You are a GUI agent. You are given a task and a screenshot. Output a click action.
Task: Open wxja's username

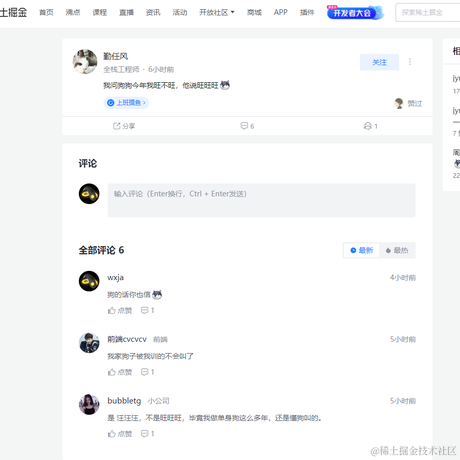click(x=115, y=277)
